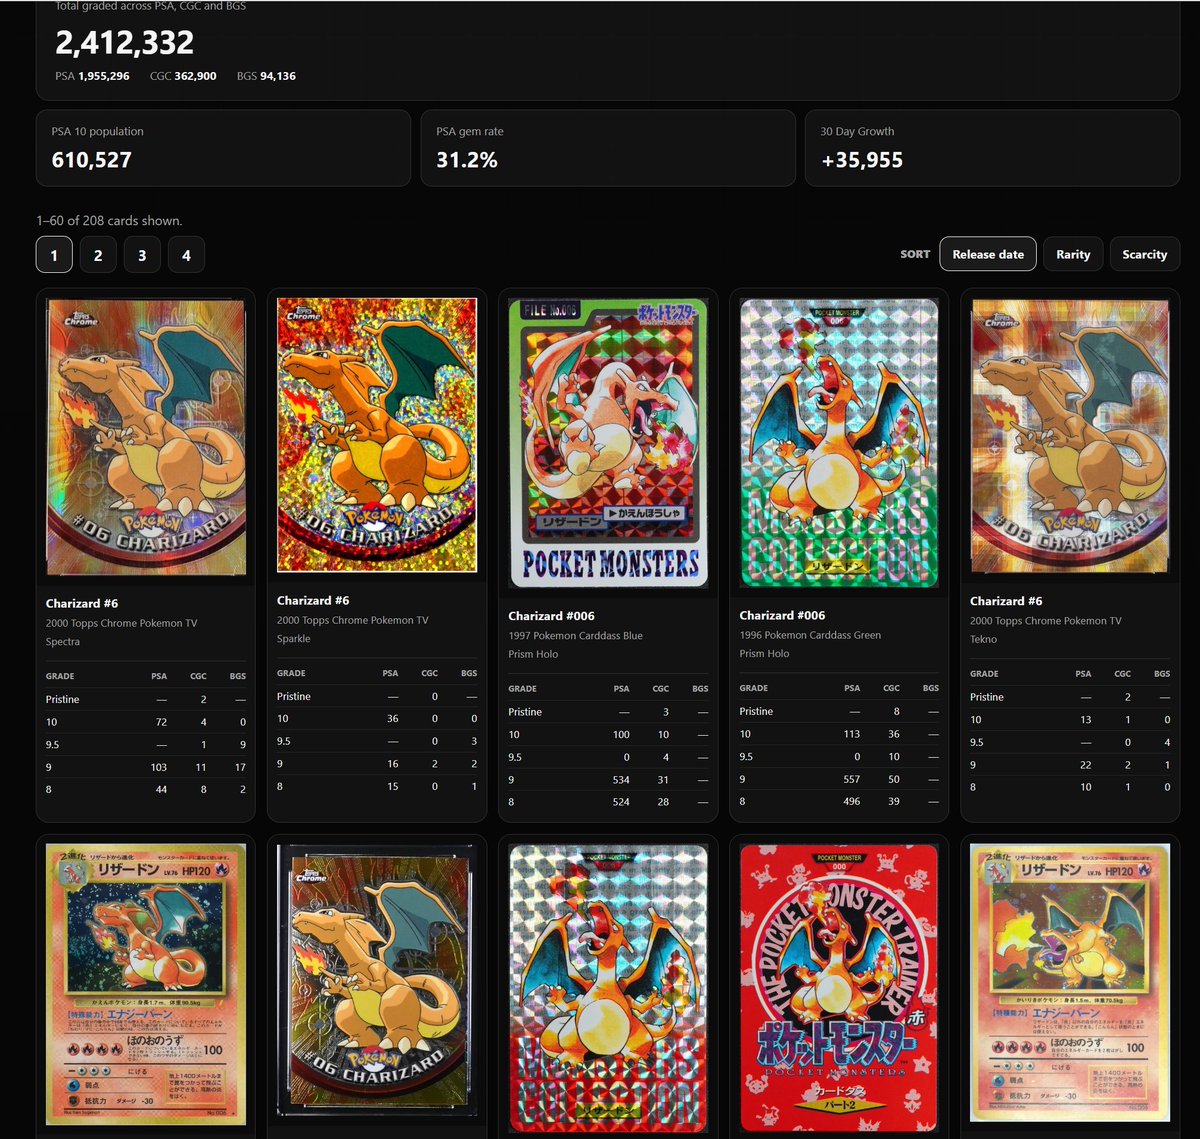Open the Charizard #6 Tekno title
Screen dimensions: 1200x1139
(1006, 601)
